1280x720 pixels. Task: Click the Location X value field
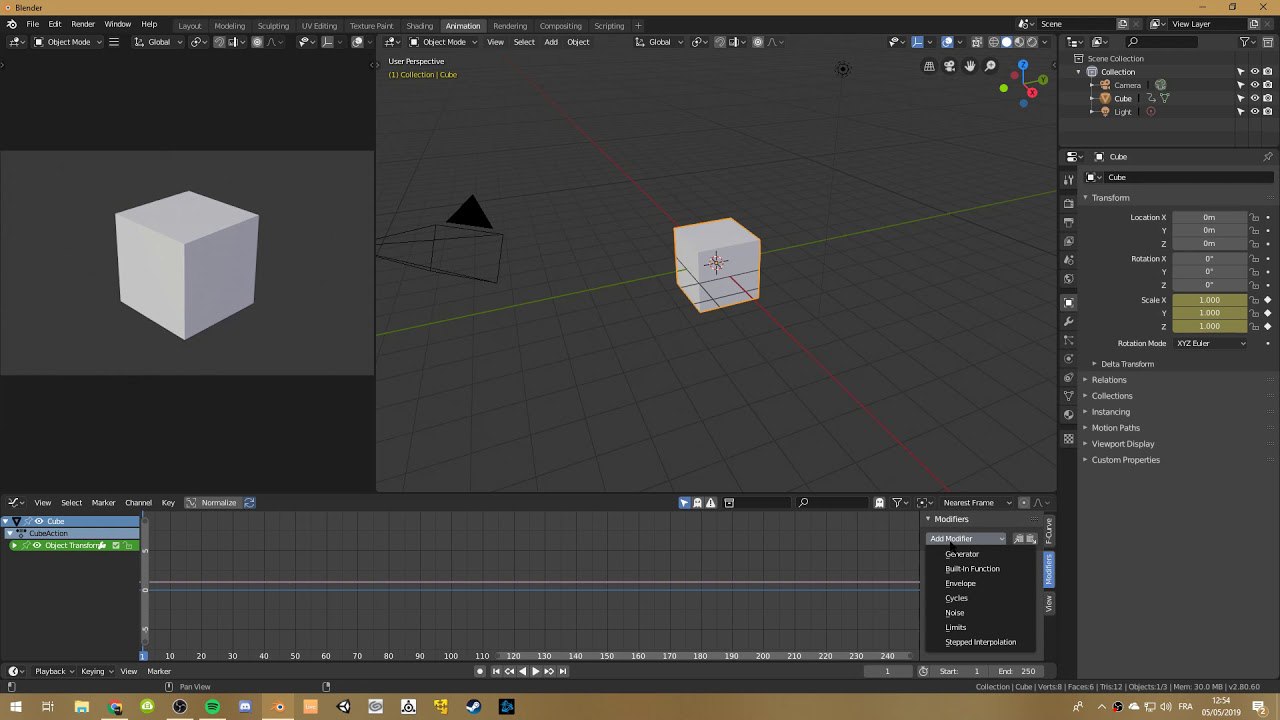[1209, 218]
